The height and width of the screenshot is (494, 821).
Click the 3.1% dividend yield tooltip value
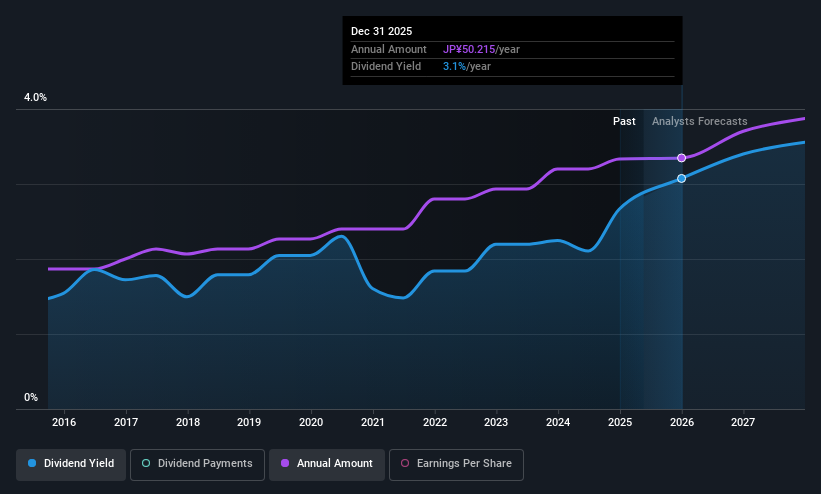click(454, 67)
